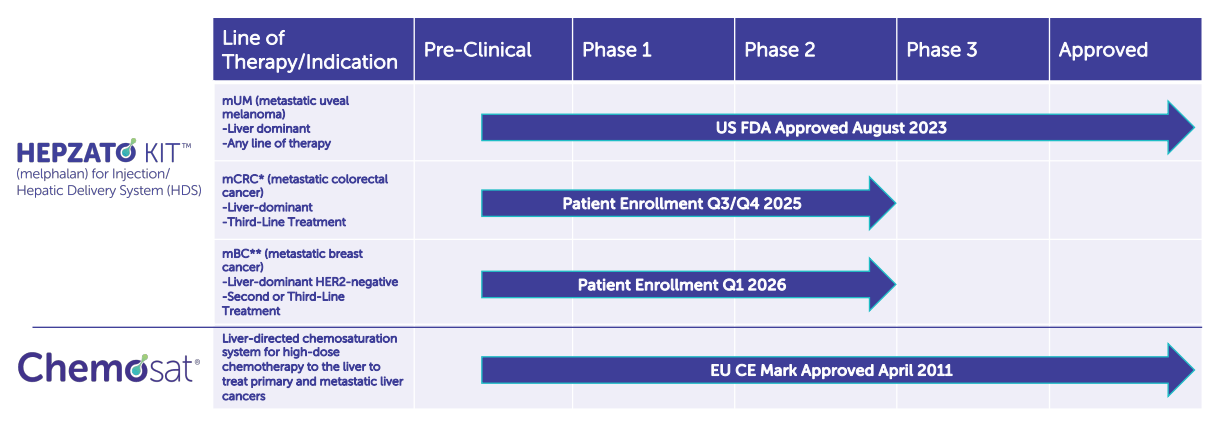
Task: Select the Pre-Clinical column header
Action: (x=478, y=50)
